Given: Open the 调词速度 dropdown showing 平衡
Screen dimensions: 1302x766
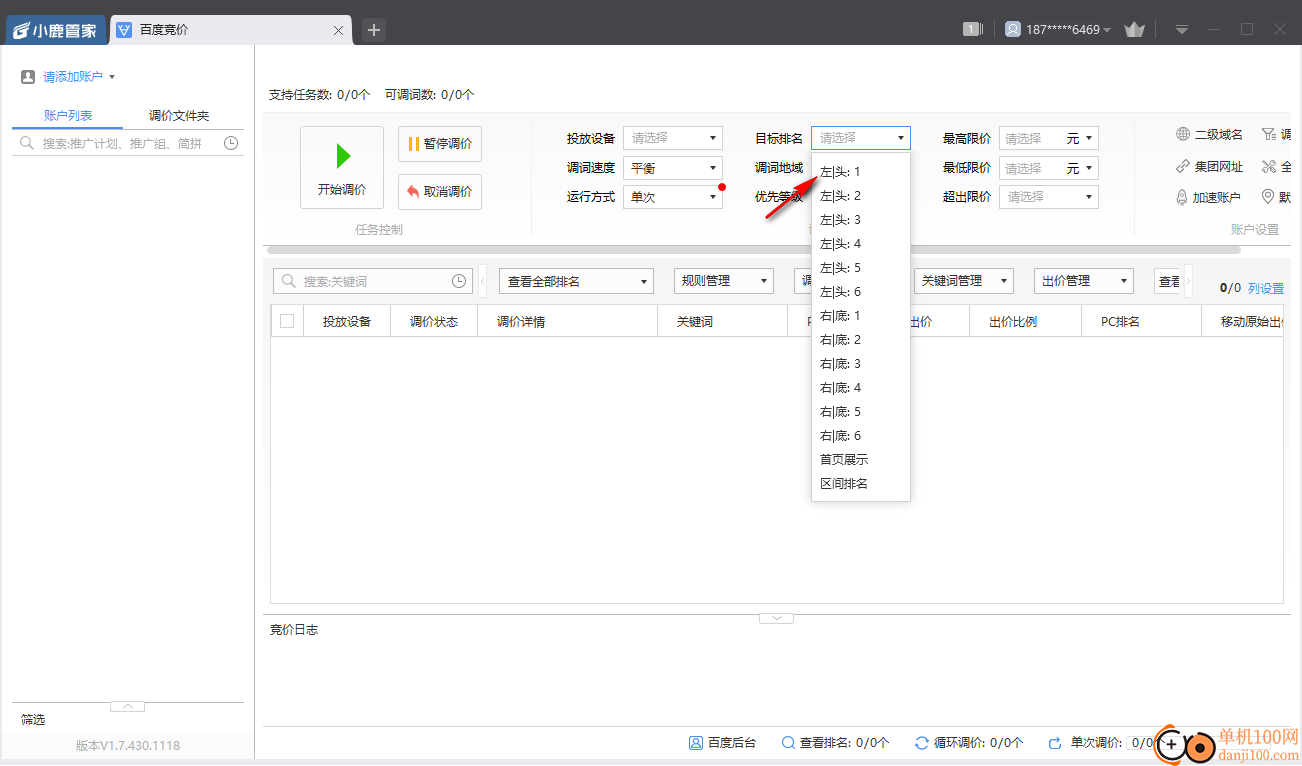Looking at the screenshot, I should coord(673,168).
